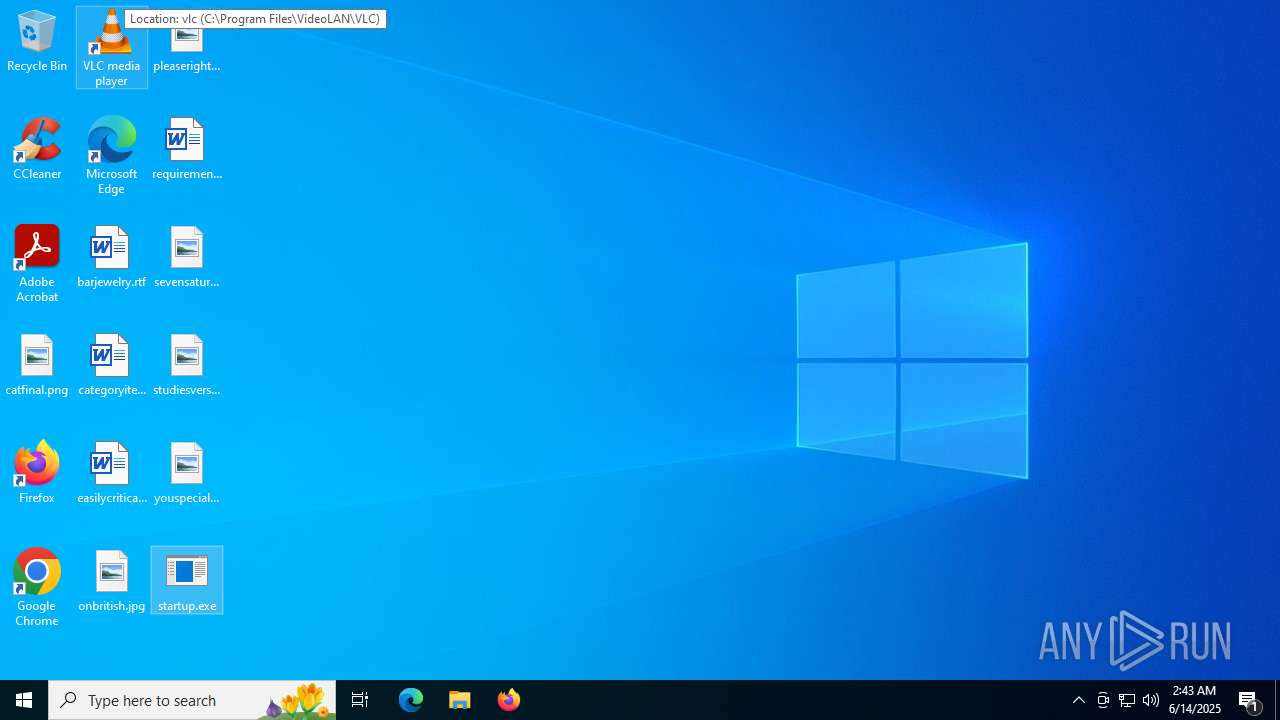
Task: Select the sevensatur... image file icon
Action: pos(187,258)
